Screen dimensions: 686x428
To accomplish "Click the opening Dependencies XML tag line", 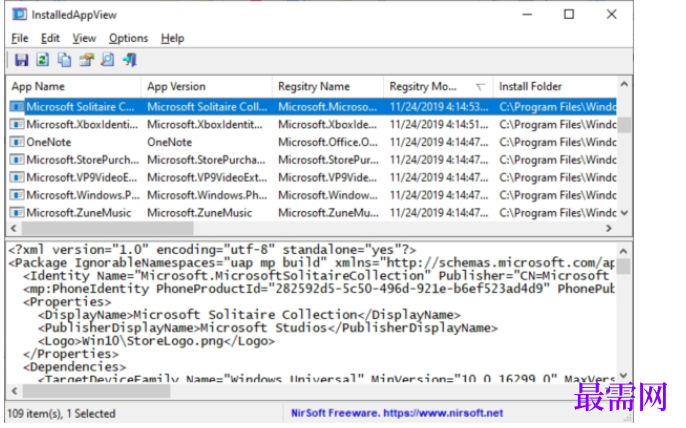I will click(75, 367).
